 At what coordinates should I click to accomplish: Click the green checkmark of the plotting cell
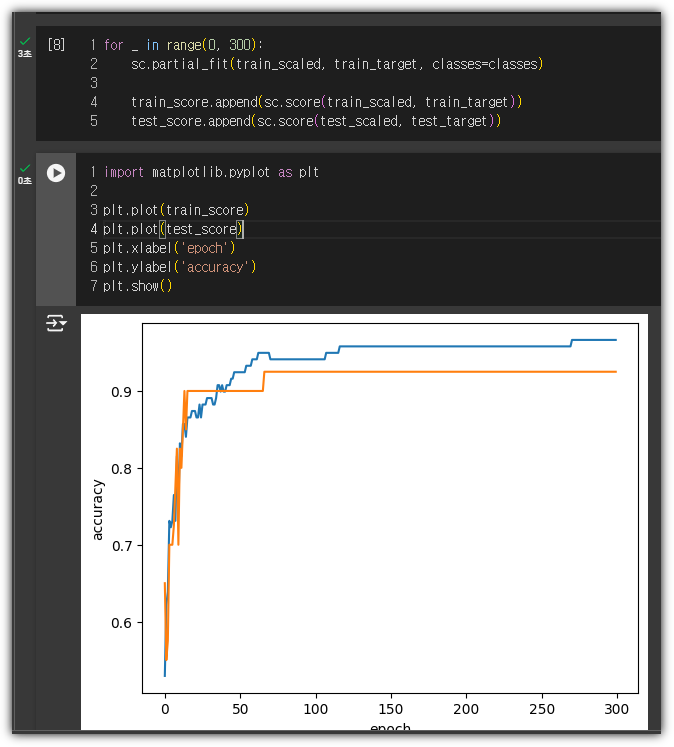point(25,168)
